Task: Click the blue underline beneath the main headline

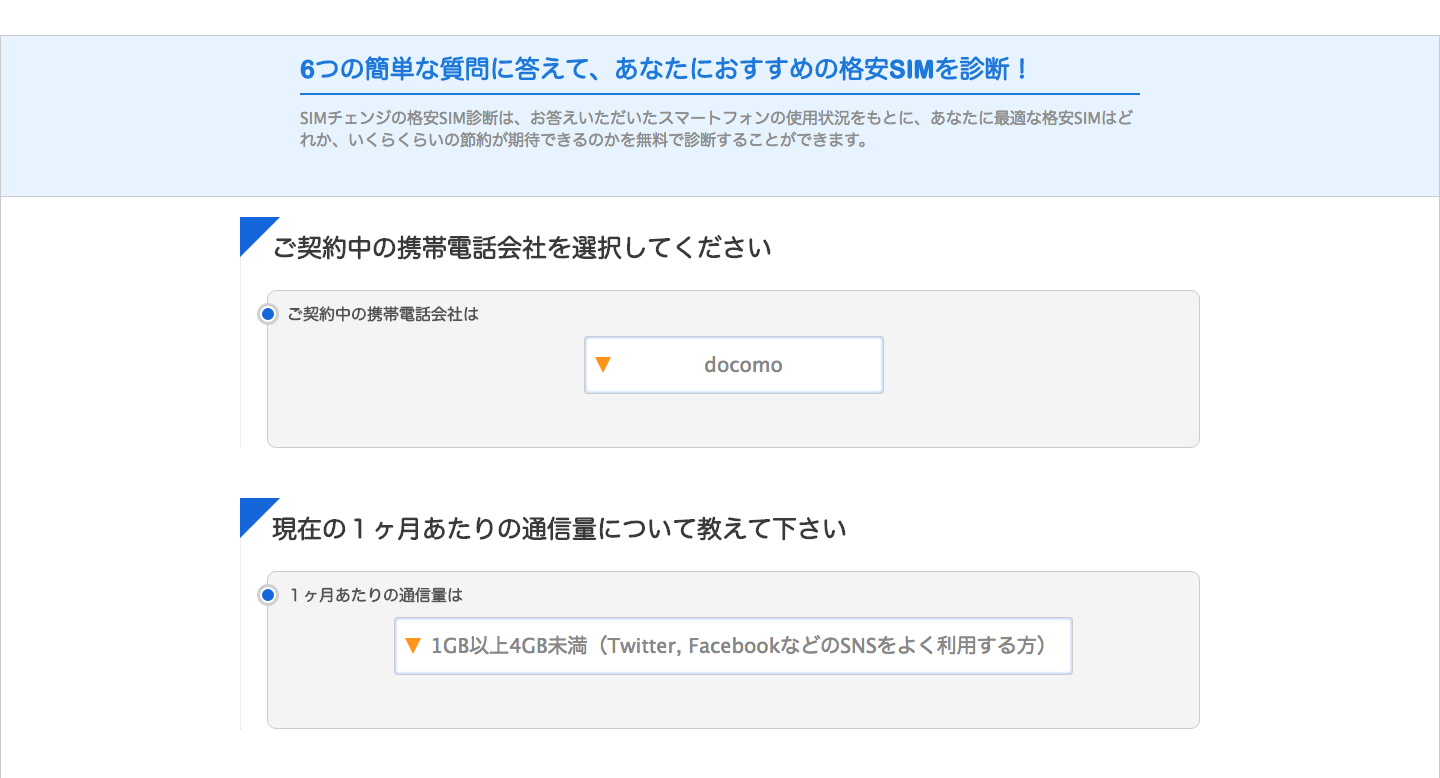Action: coord(720,93)
